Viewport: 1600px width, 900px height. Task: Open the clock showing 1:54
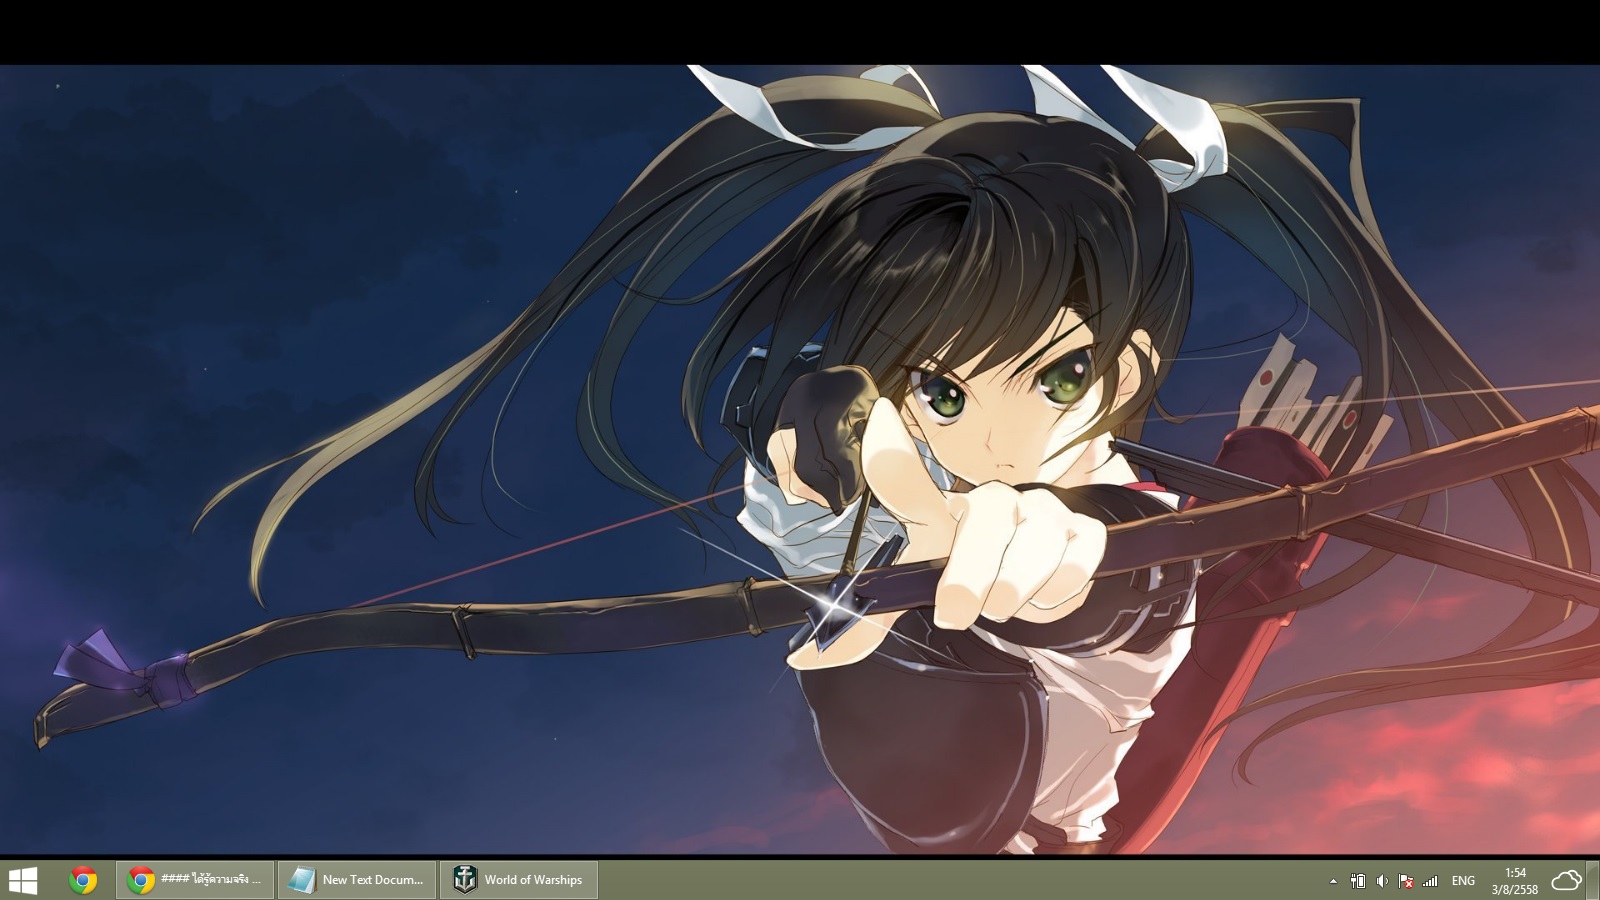(1515, 880)
